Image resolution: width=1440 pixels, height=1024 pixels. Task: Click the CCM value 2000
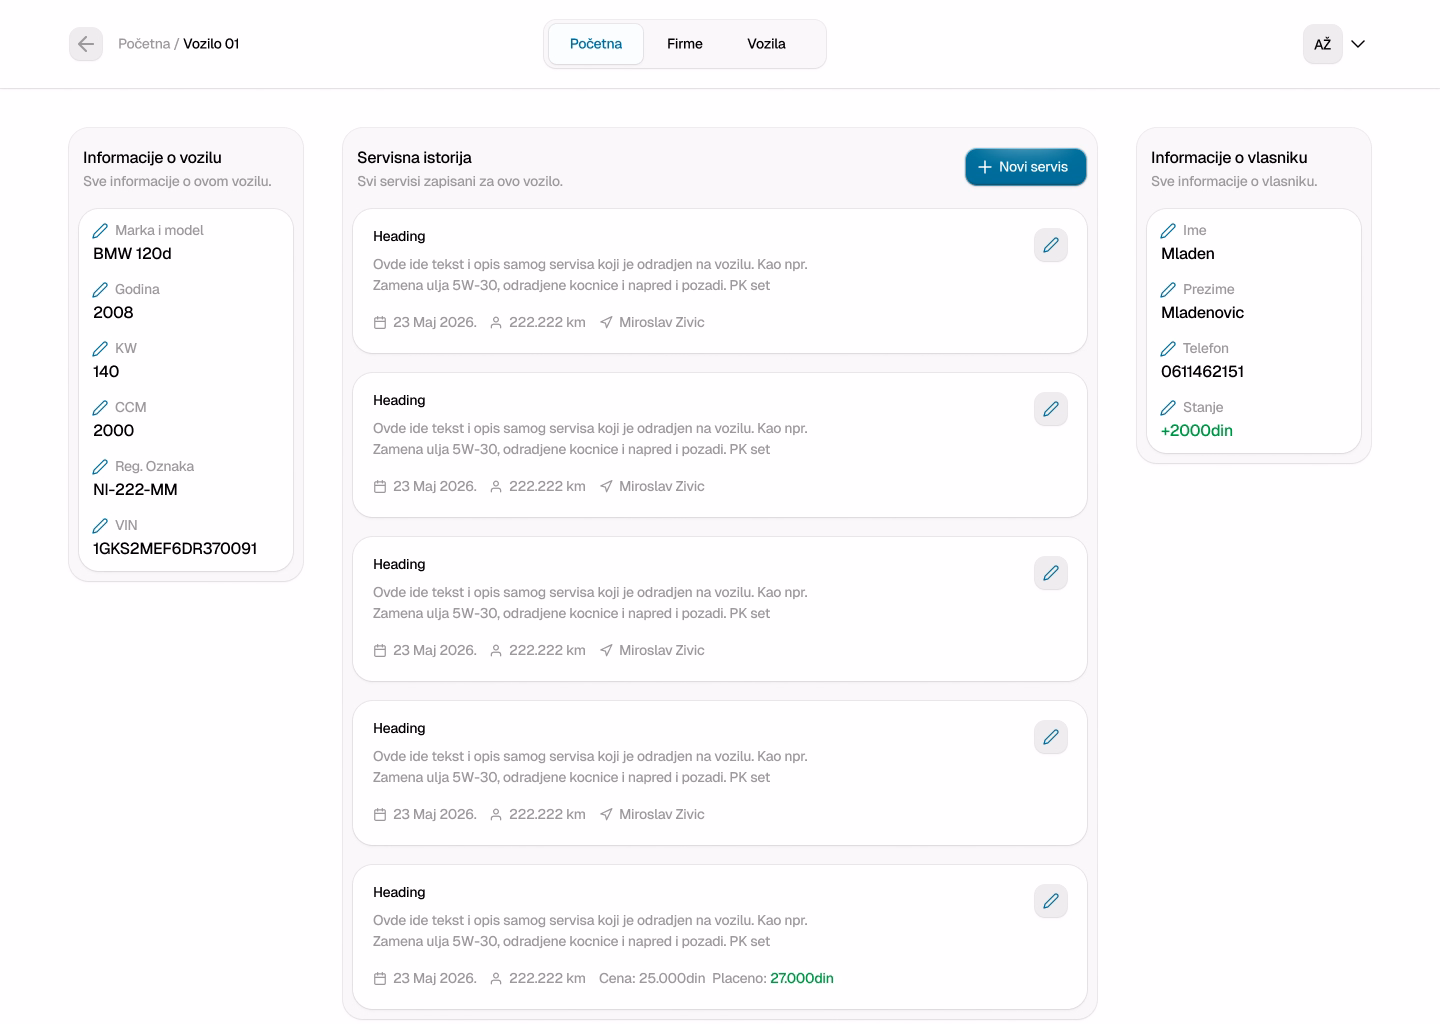(113, 431)
